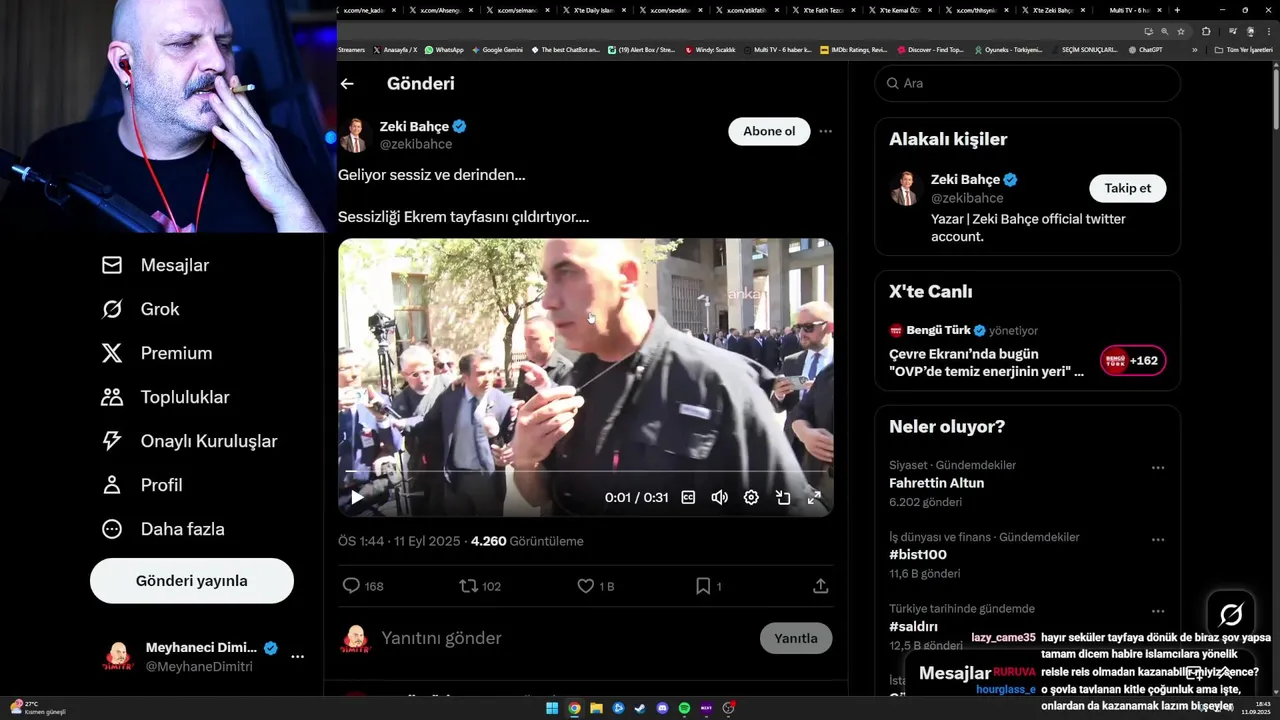Open the @zekibahce handle on the post
Screen dimensions: 1280x720
416,145
